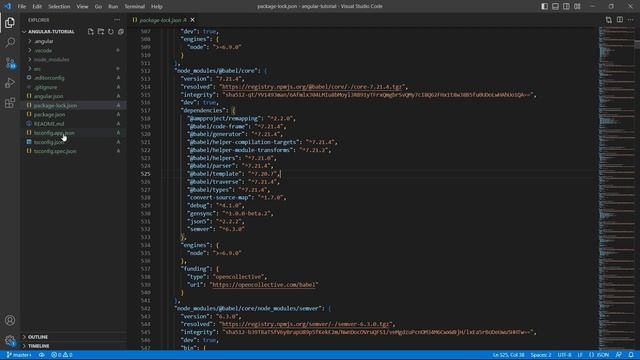Open the Help menu
This screenshot has height=360, width=640.
click(x=157, y=6)
